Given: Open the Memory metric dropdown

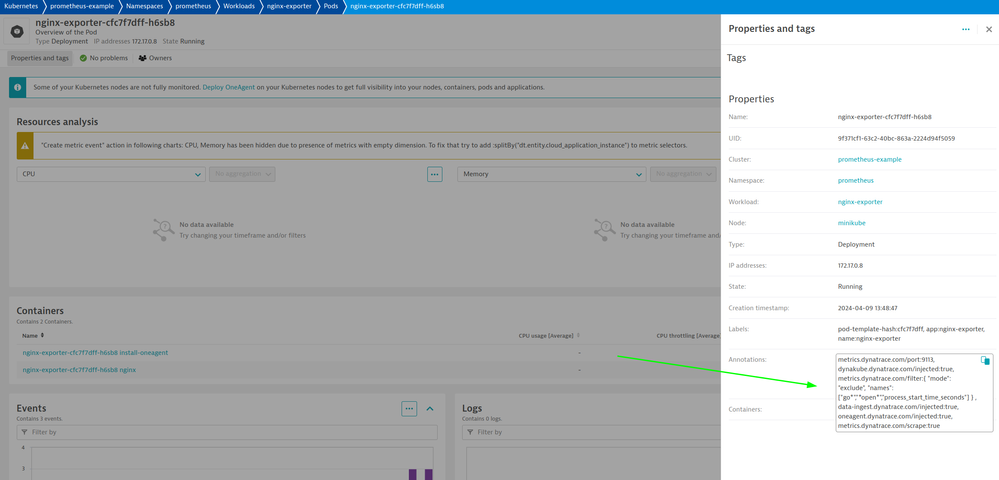Looking at the screenshot, I should coord(552,174).
